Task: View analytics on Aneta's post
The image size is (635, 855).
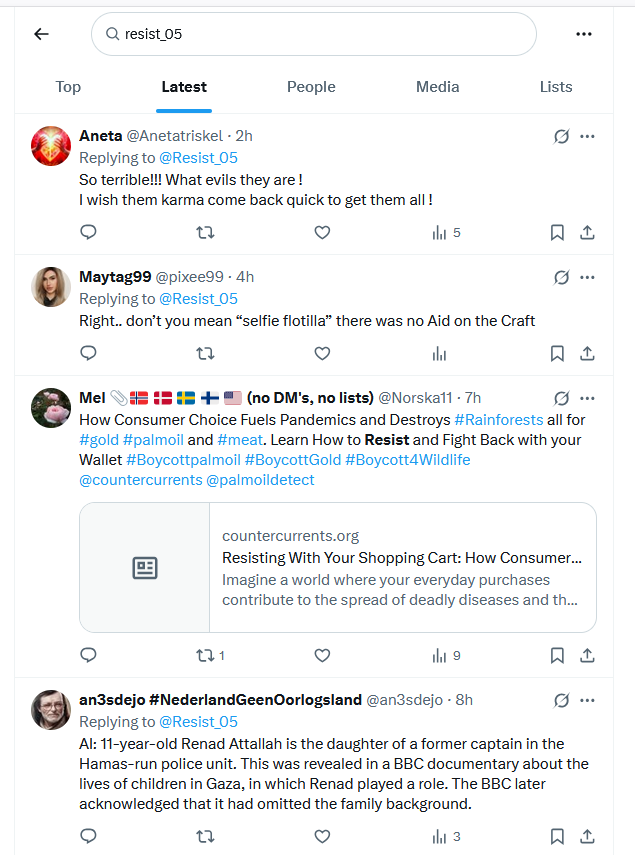Action: tap(446, 232)
